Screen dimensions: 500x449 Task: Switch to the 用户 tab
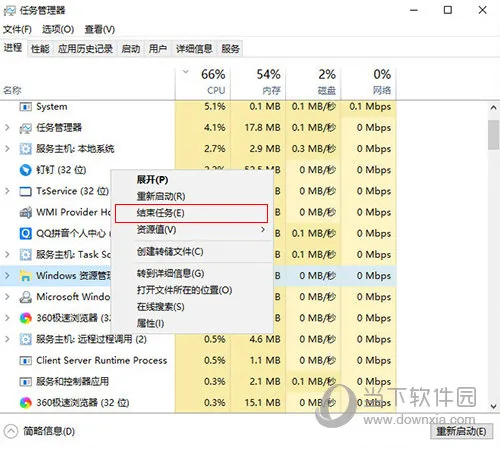pos(158,49)
